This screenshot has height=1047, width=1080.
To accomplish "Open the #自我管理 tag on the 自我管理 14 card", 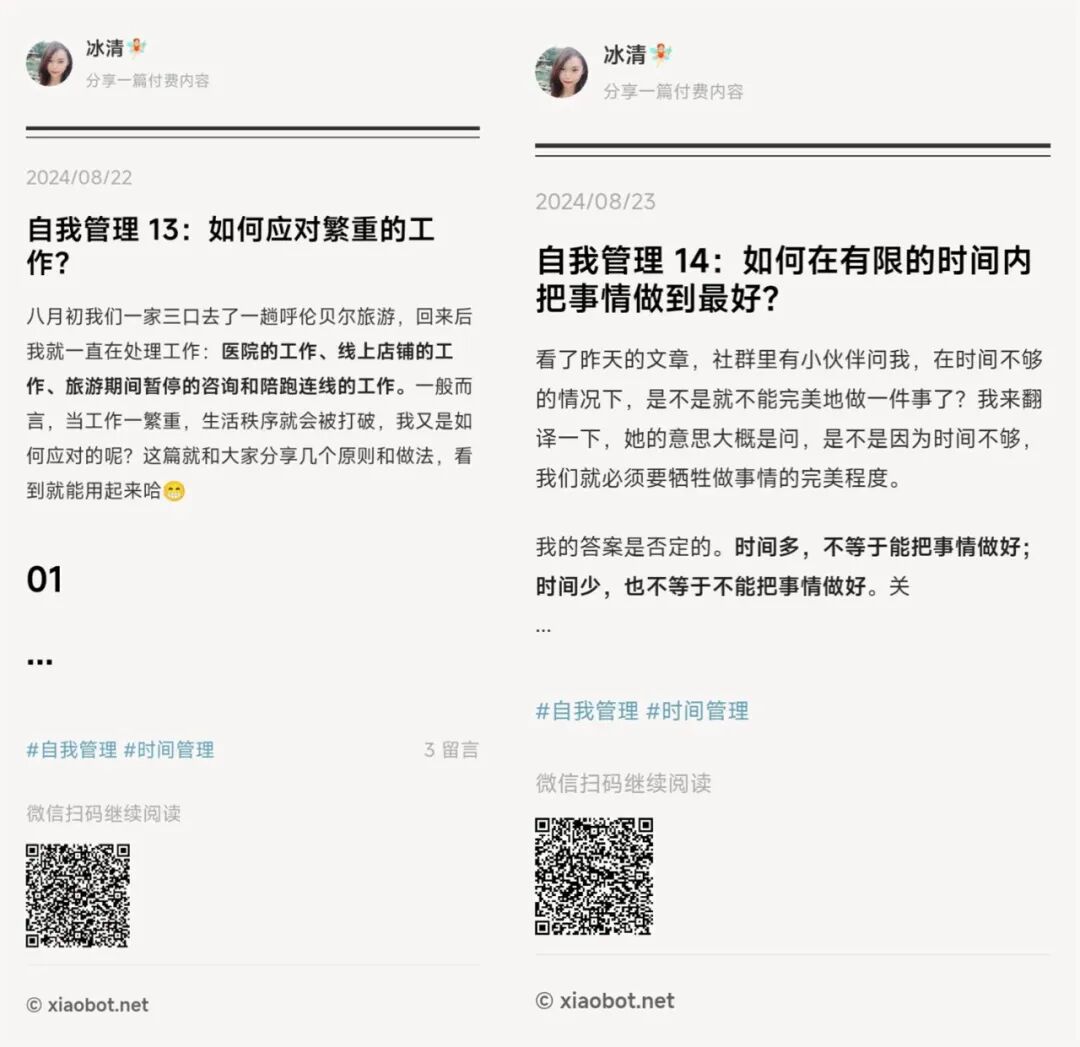I will (x=588, y=711).
